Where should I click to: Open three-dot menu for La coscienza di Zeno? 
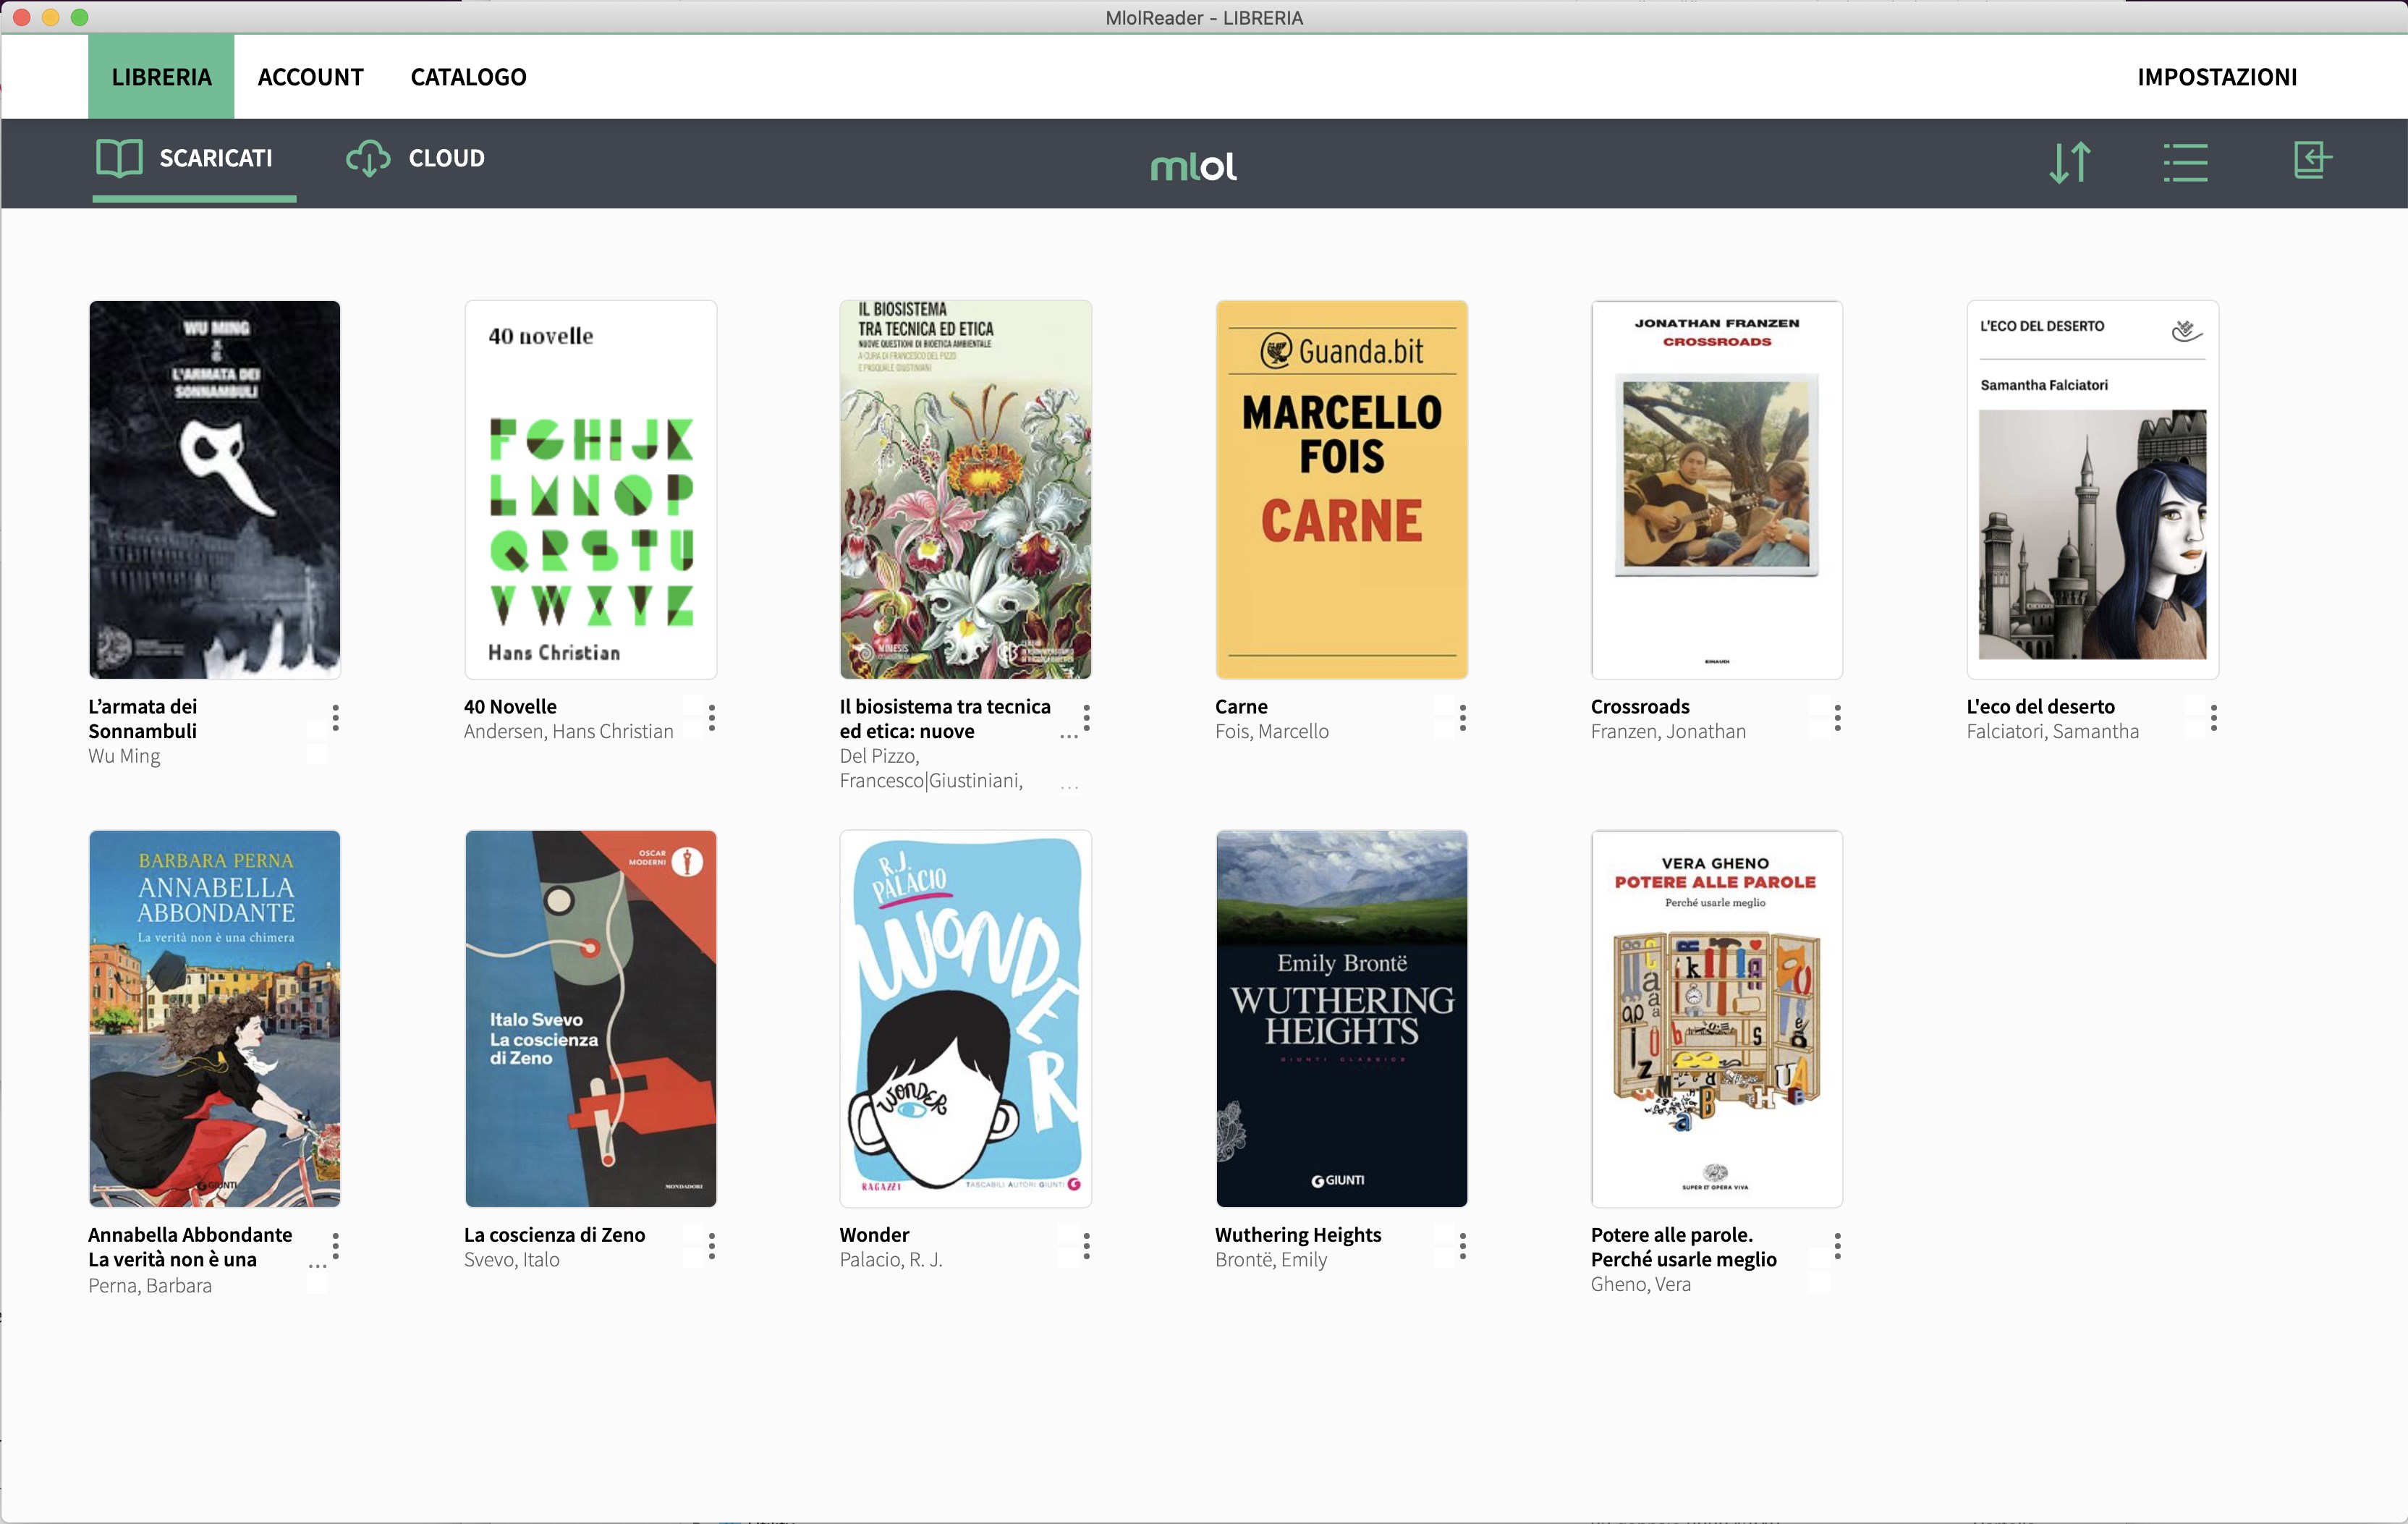point(712,1246)
